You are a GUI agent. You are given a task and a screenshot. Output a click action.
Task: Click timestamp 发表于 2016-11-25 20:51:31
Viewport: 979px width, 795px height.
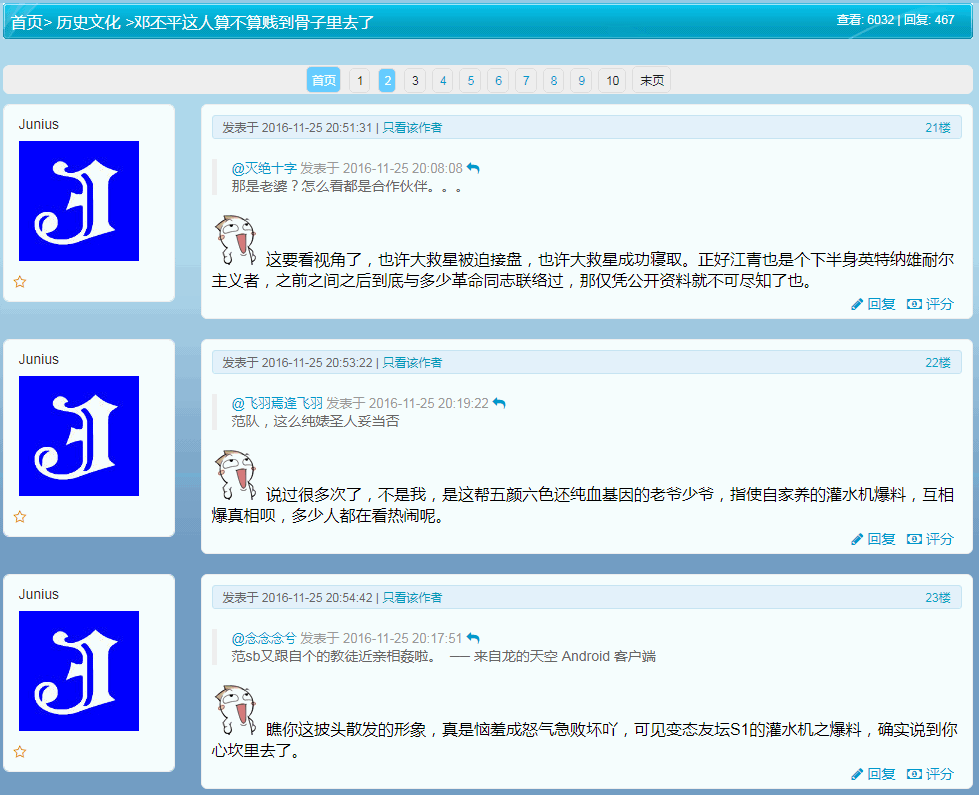297,127
